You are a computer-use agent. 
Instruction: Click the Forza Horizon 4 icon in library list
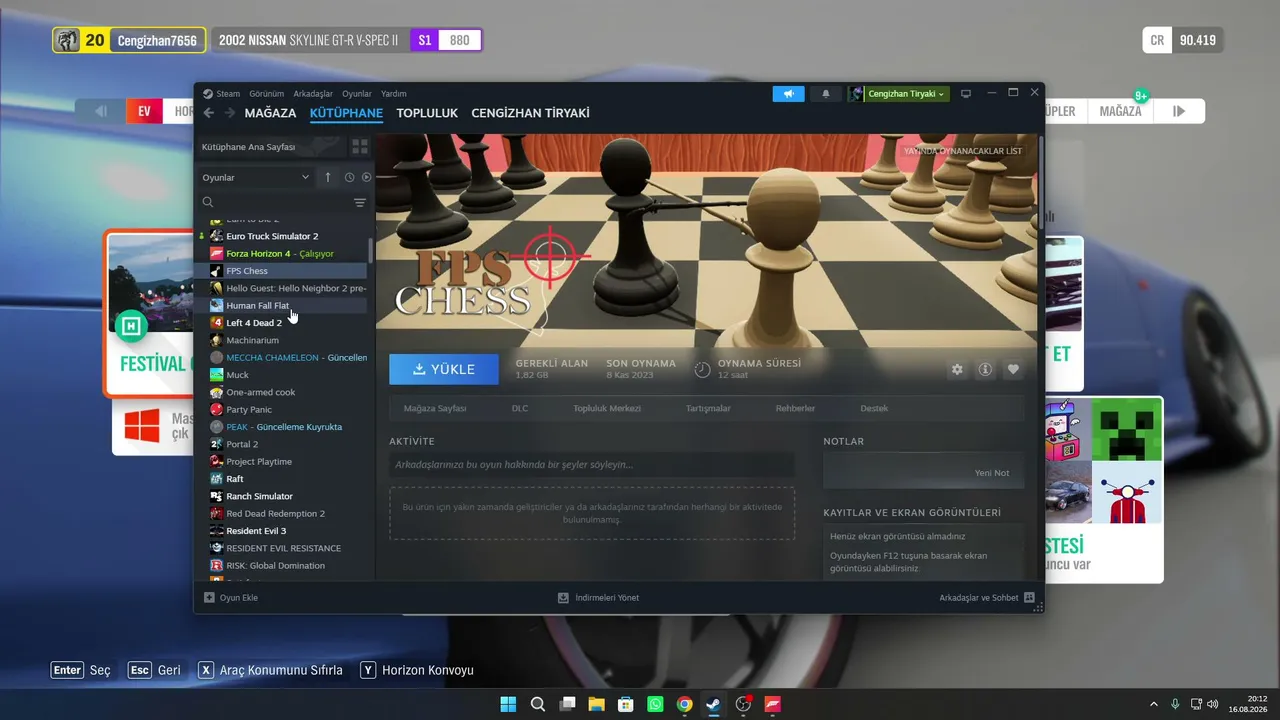pos(216,254)
